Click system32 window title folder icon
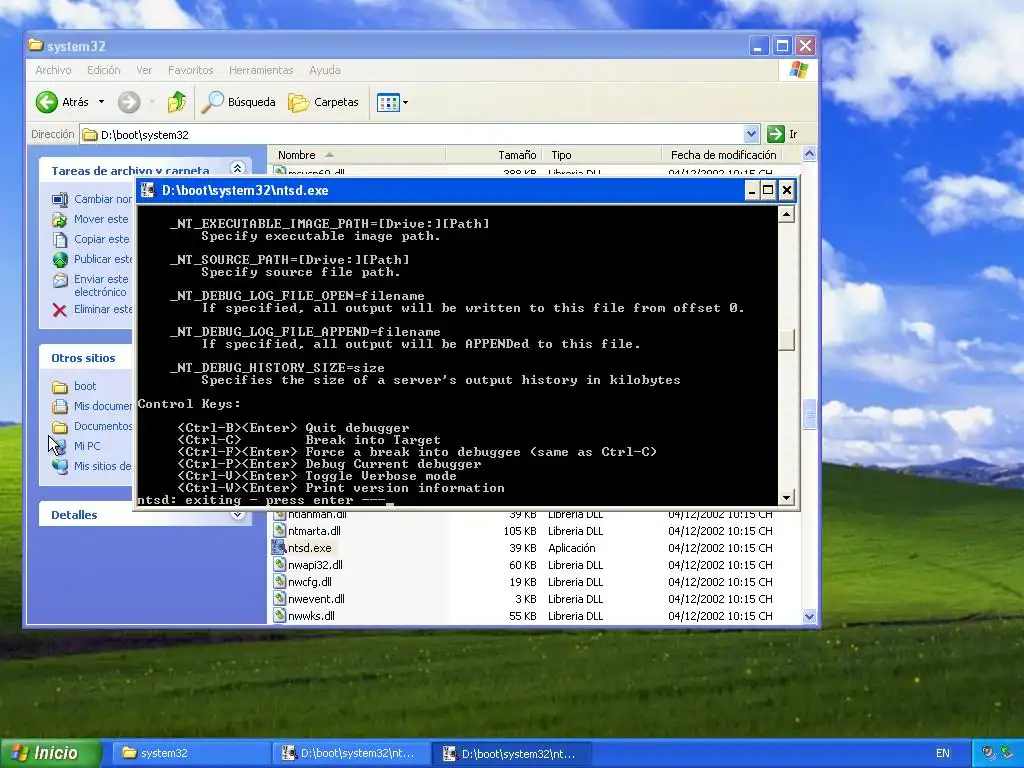Image resolution: width=1024 pixels, height=768 pixels. tap(36, 46)
